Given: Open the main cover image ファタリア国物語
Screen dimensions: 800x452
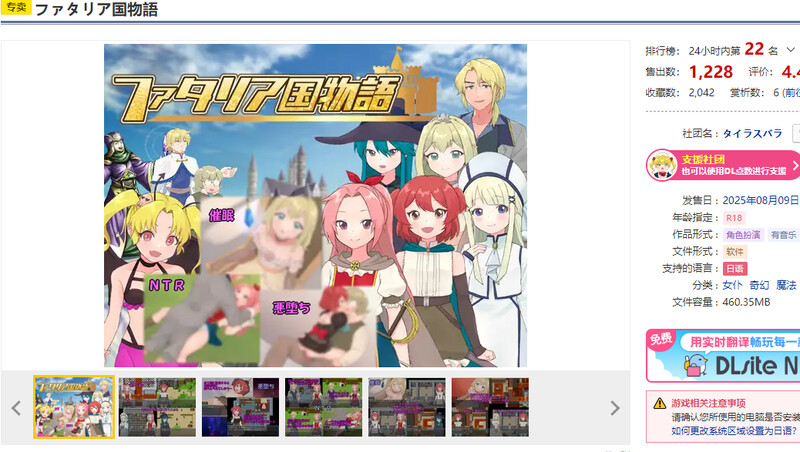Looking at the screenshot, I should 315,205.
